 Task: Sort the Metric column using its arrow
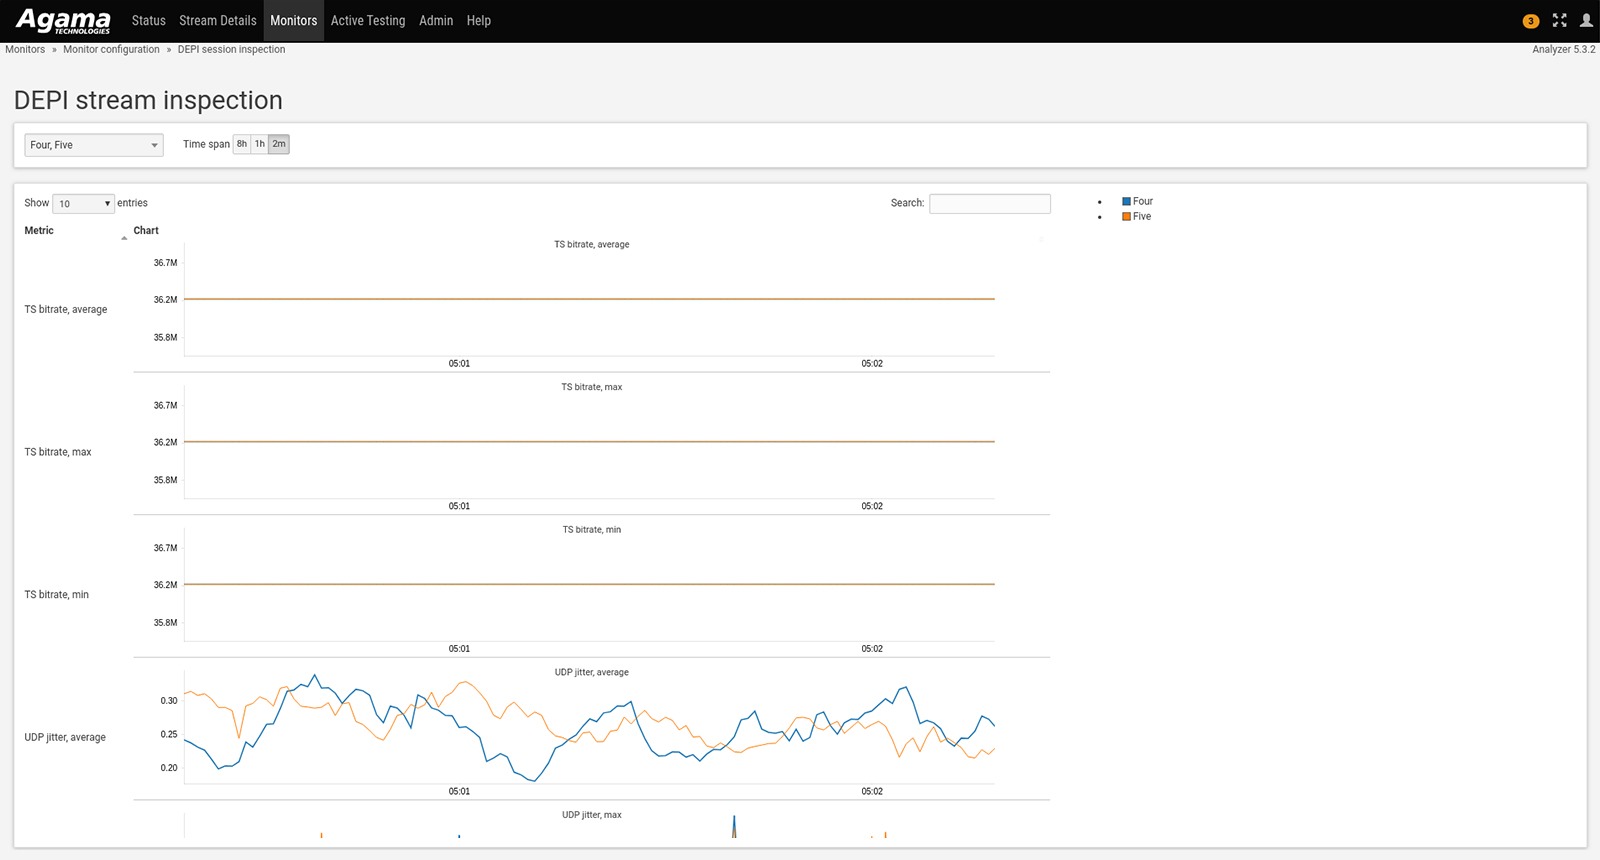[x=124, y=237]
